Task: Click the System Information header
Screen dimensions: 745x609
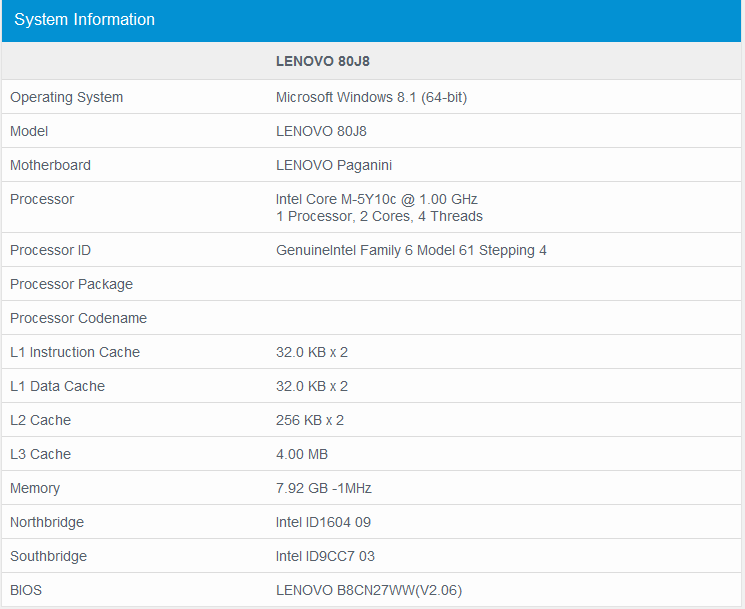Action: point(85,20)
